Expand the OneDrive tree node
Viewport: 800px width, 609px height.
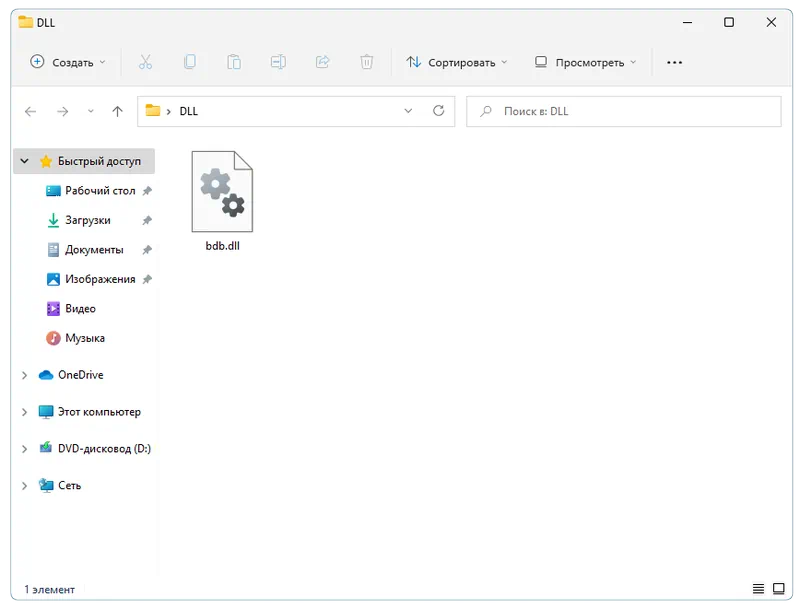coord(24,375)
